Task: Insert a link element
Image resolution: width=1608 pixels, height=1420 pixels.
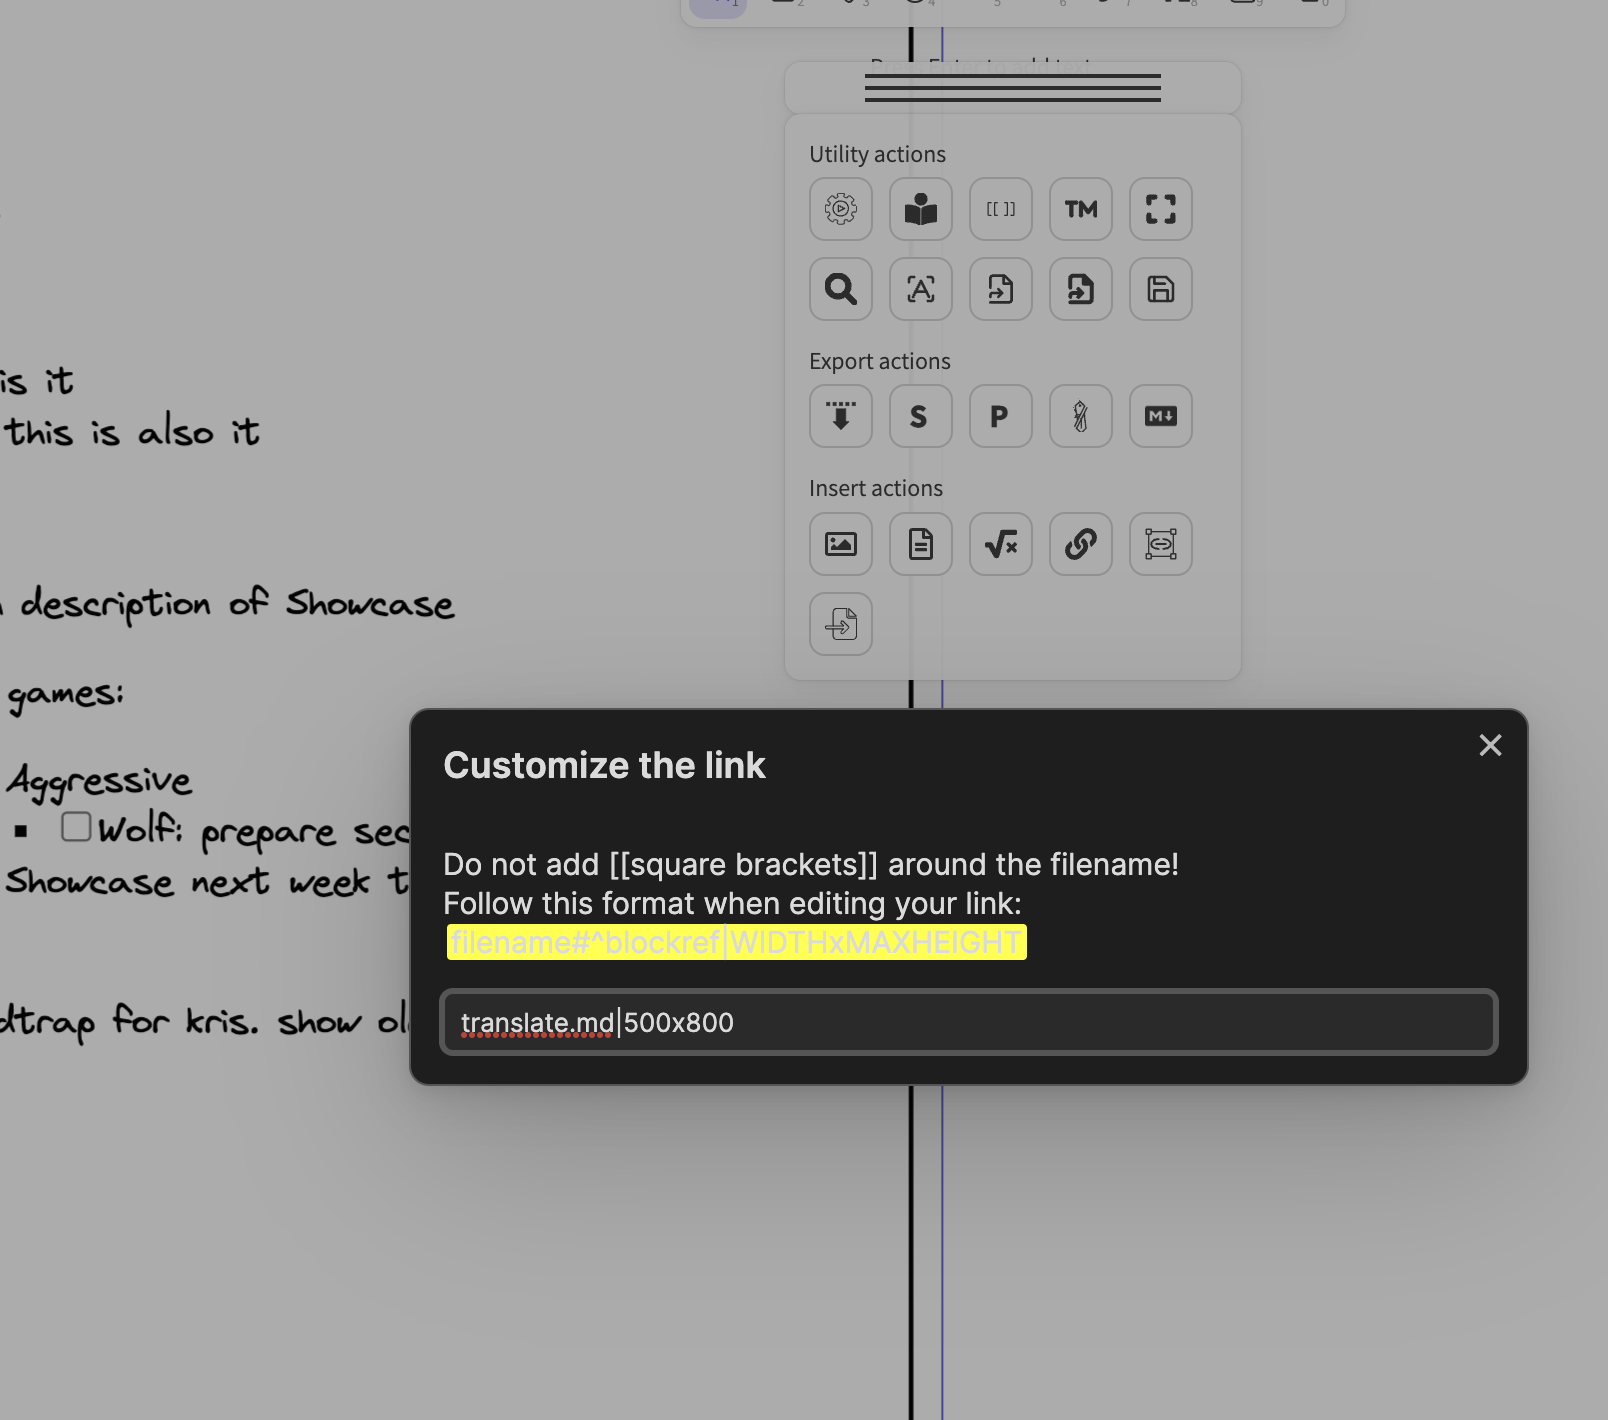Action: coord(1080,545)
